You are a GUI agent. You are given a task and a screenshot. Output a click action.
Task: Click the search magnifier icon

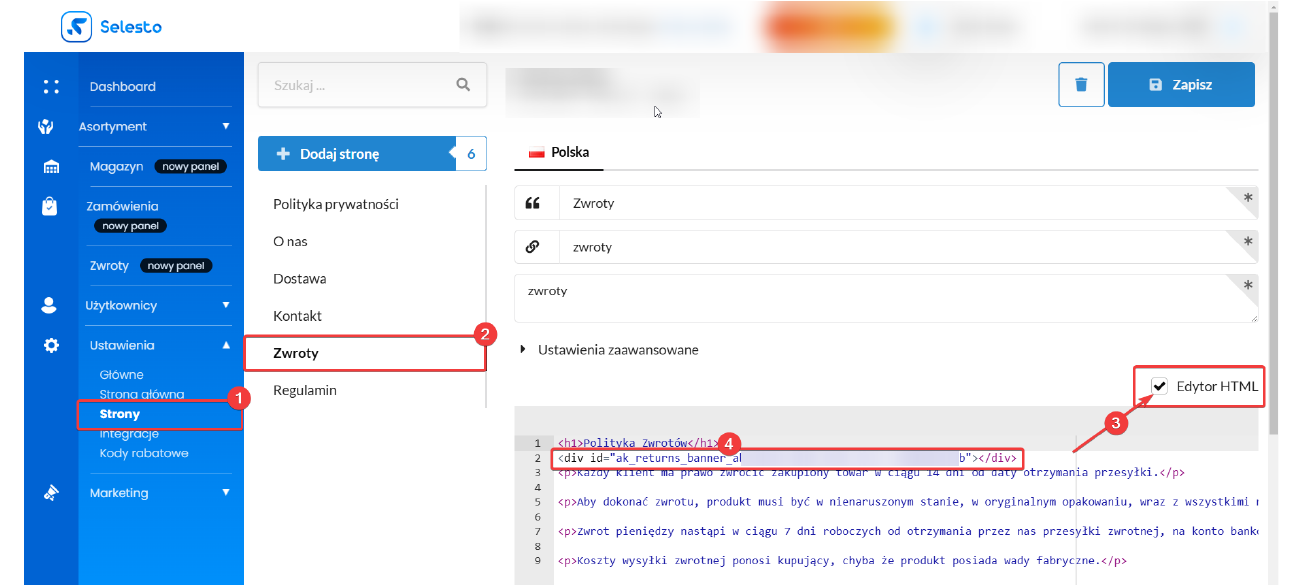463,85
